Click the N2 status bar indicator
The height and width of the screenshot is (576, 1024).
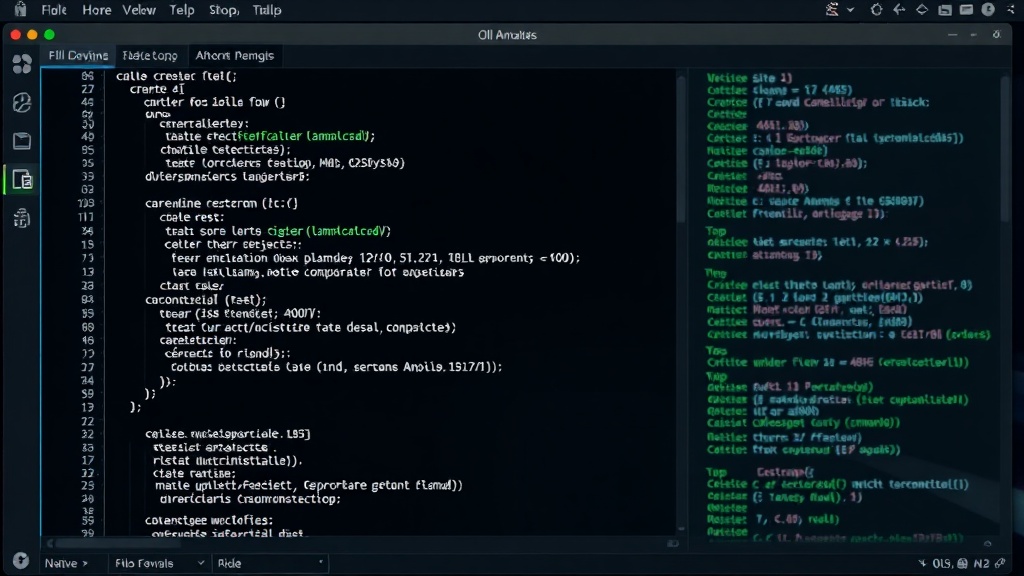tap(982, 563)
